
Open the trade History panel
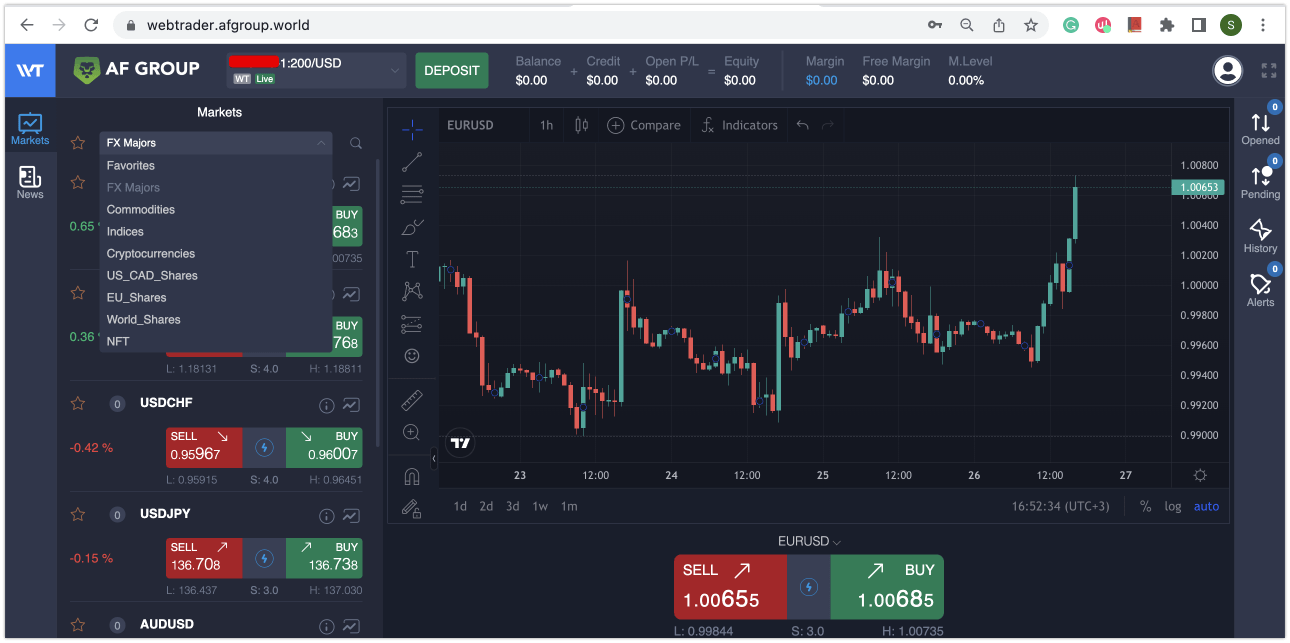click(1261, 236)
